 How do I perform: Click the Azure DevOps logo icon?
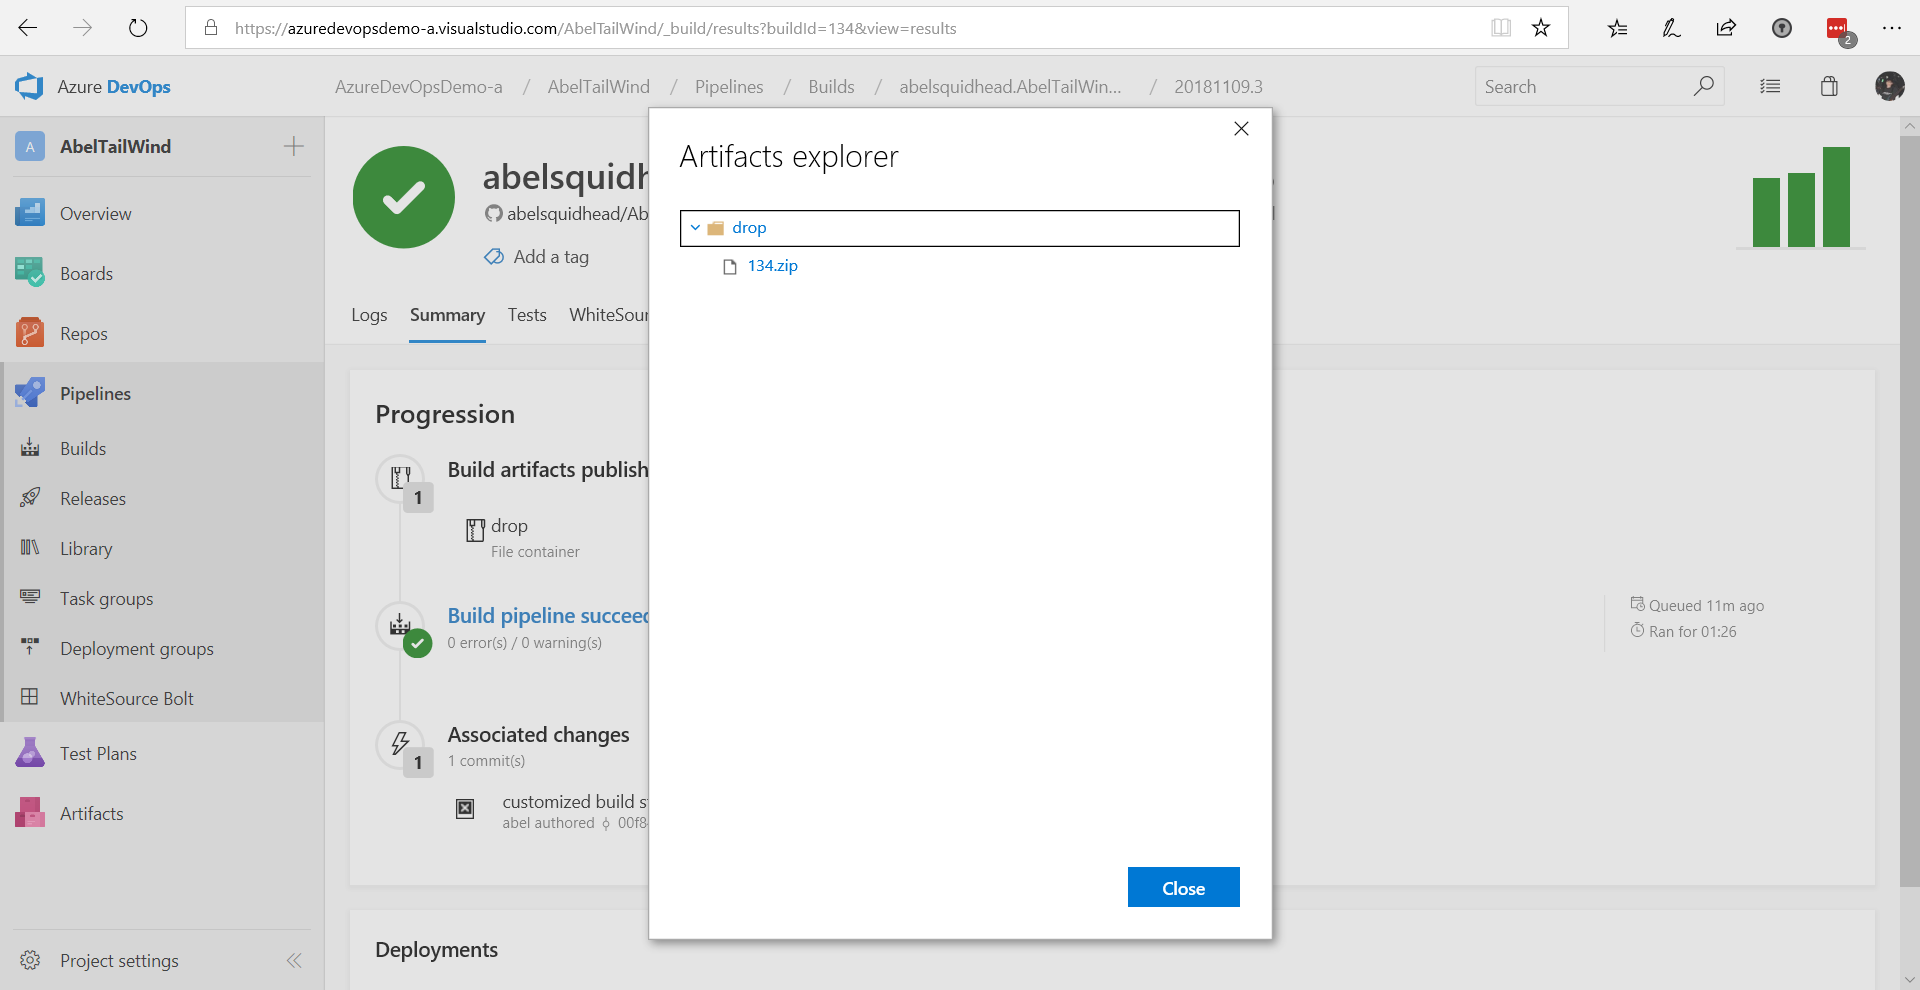(29, 87)
